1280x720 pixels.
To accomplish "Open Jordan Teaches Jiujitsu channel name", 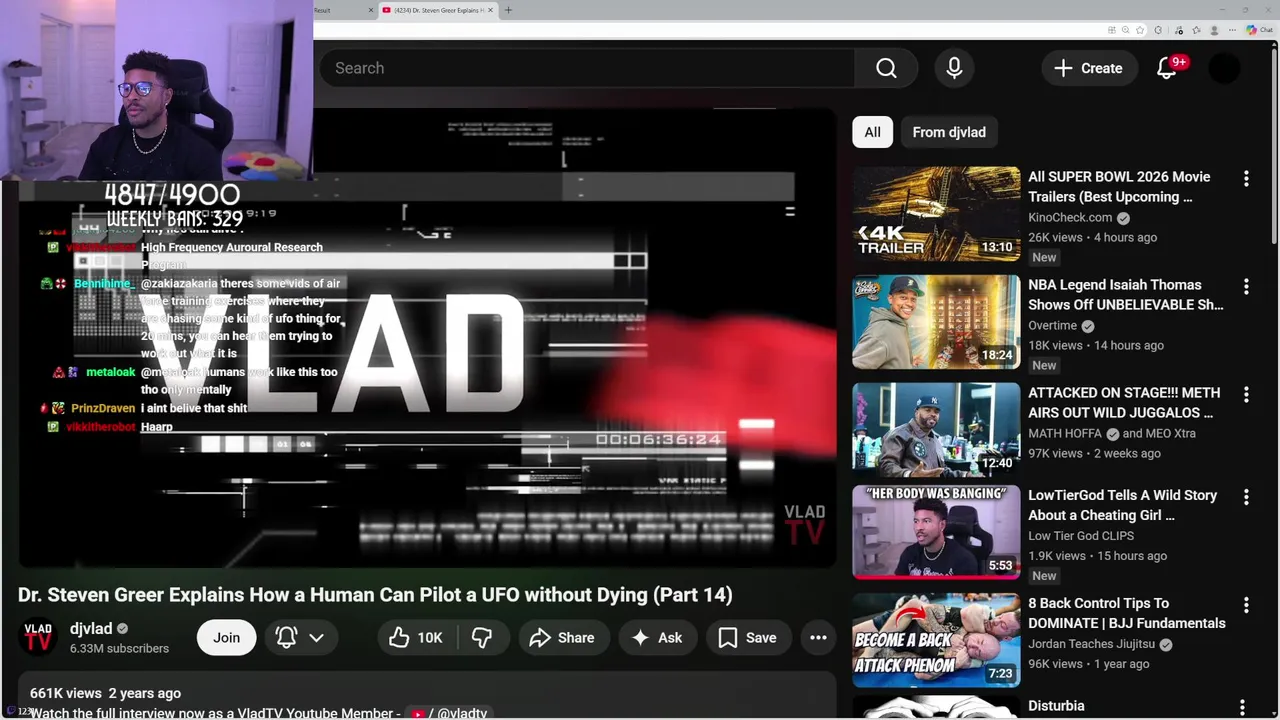I will pos(1092,644).
